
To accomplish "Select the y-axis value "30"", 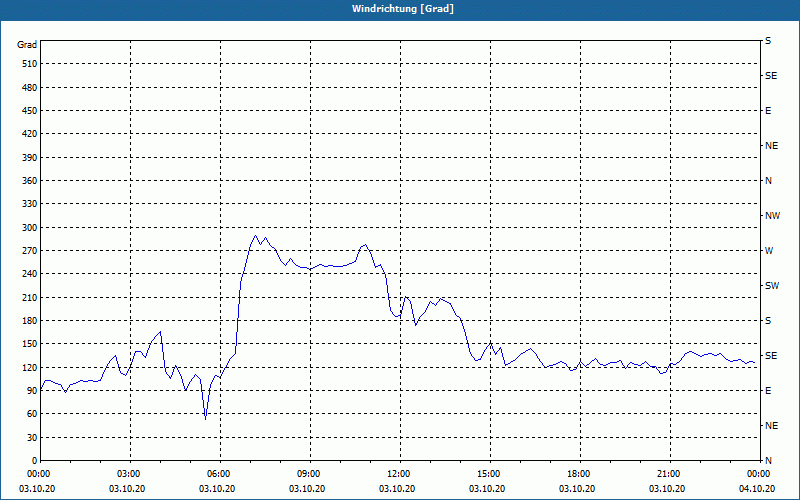I will (x=32, y=437).
